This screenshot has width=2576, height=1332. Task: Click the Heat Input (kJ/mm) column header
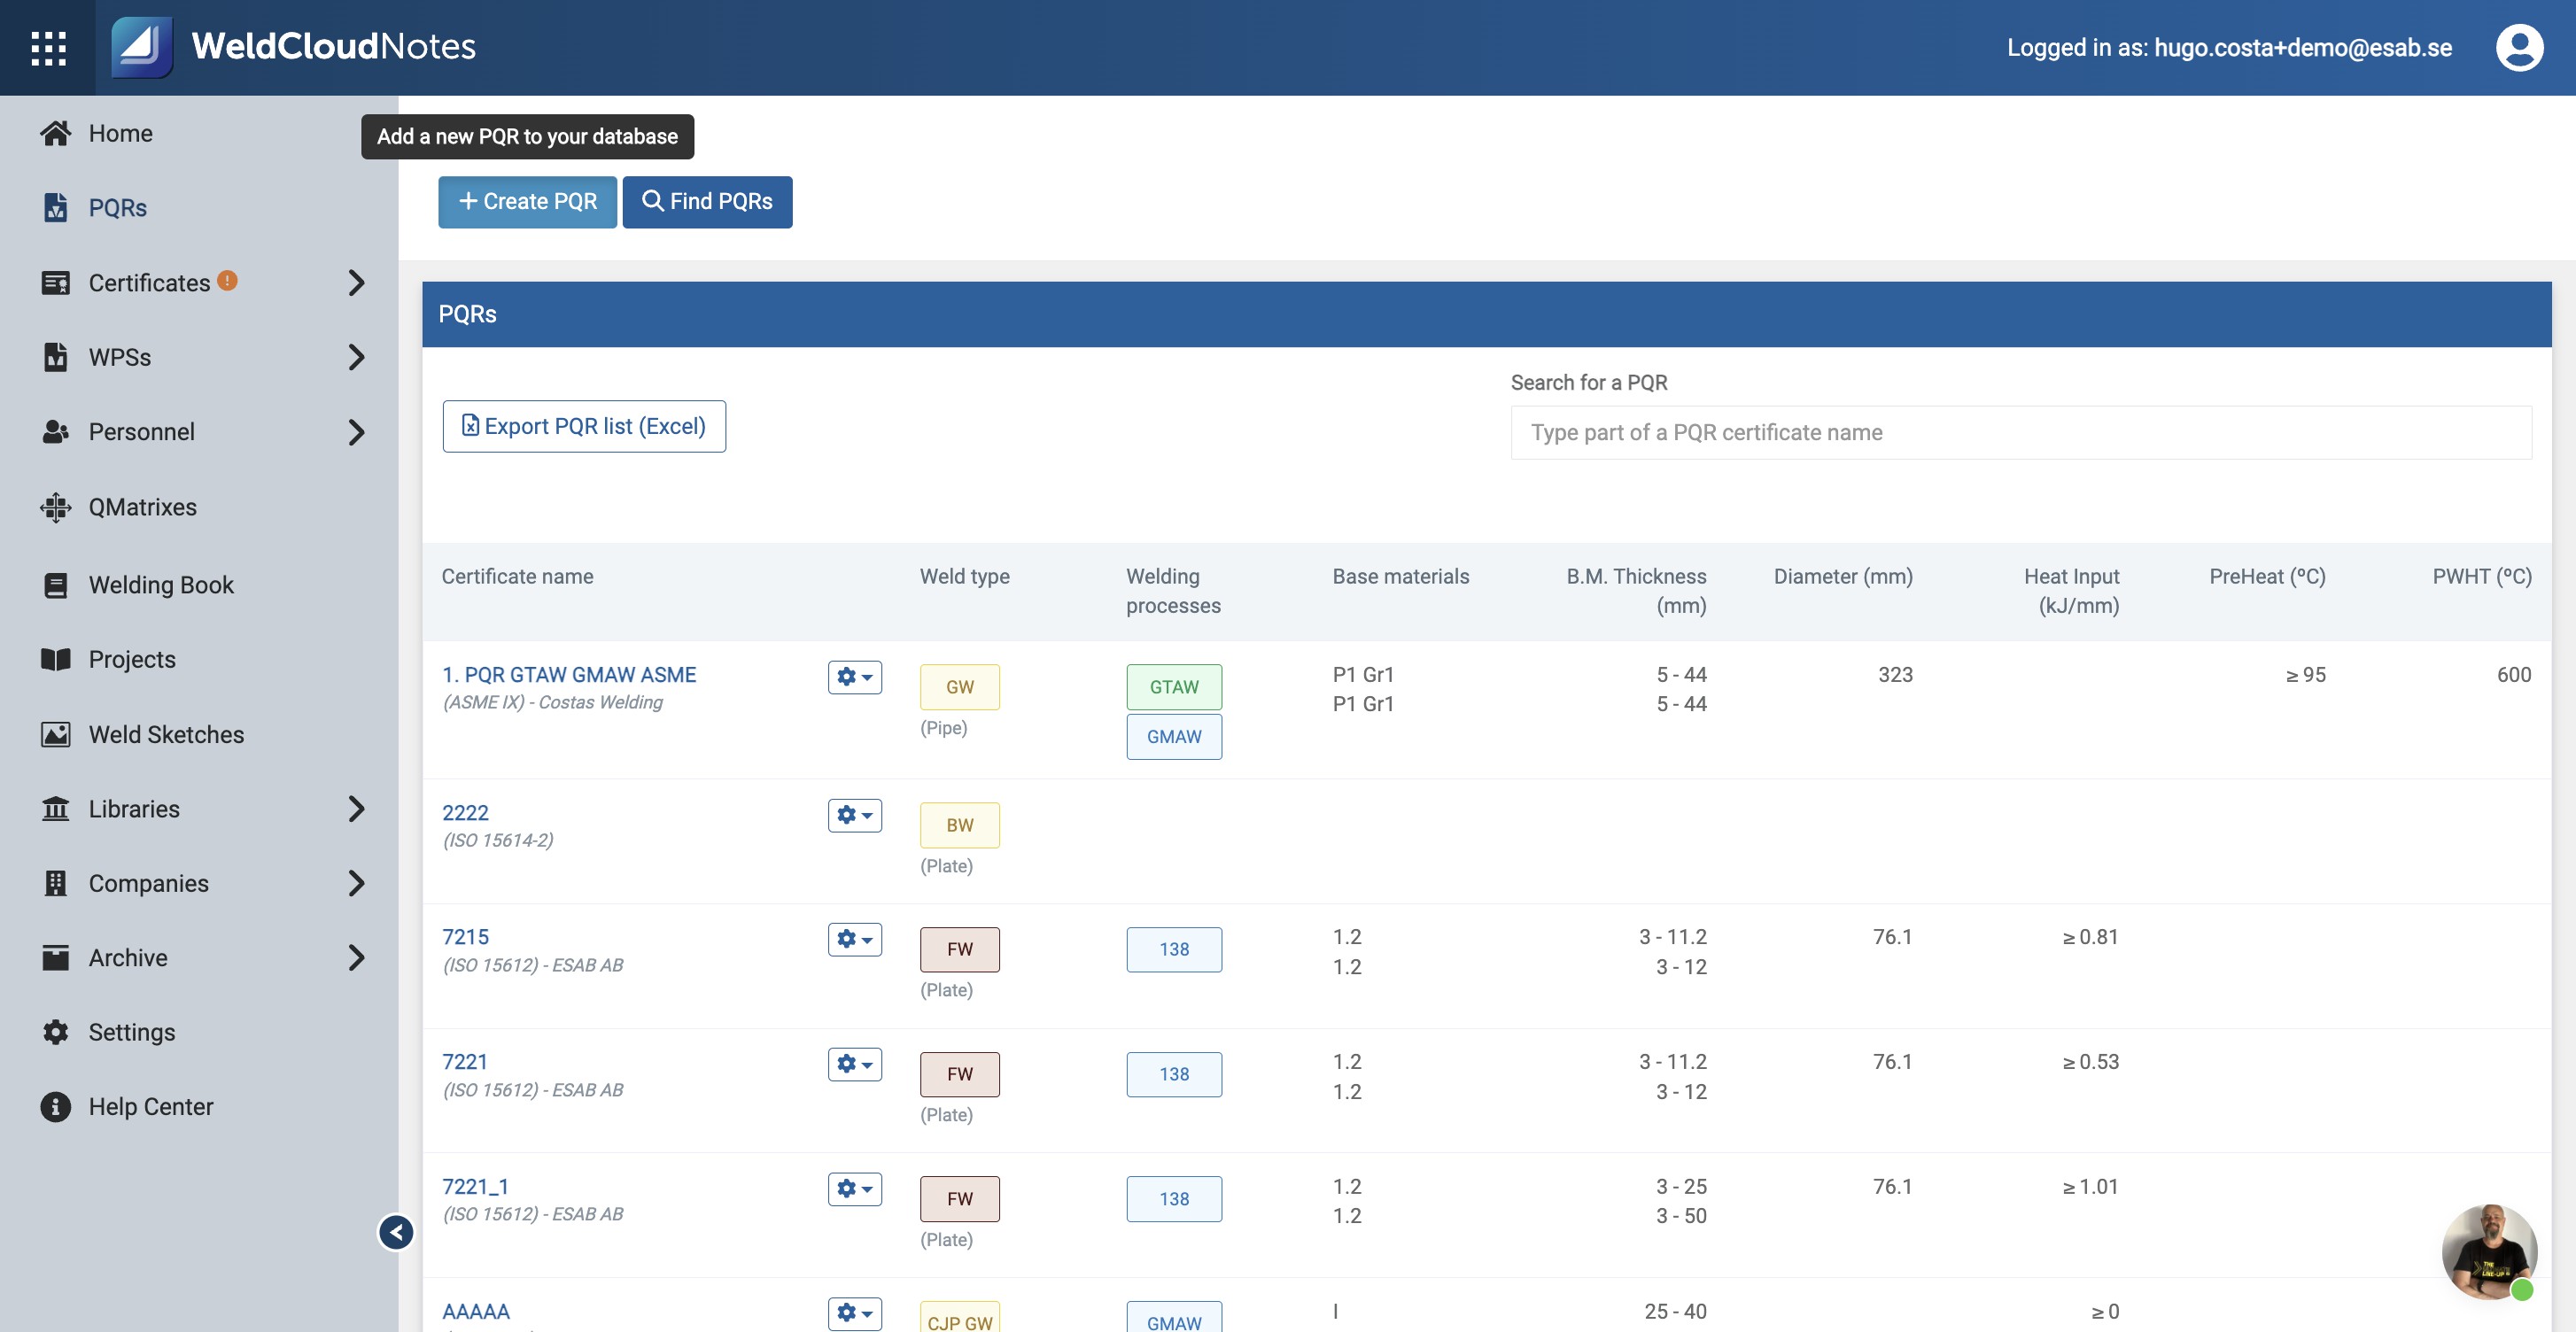(2071, 591)
